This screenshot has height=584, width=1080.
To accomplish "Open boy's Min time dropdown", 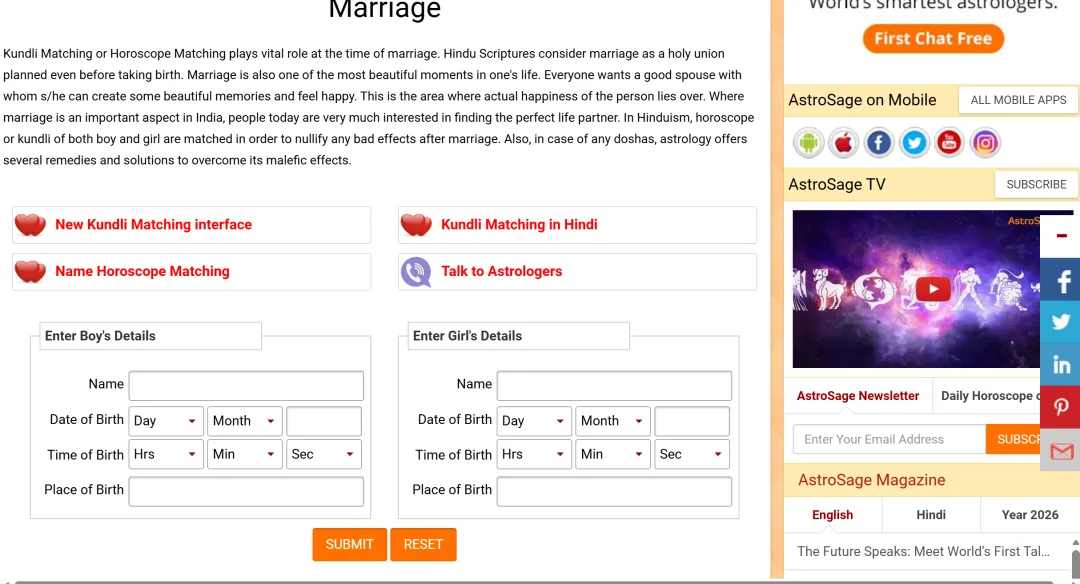I will [x=245, y=455].
